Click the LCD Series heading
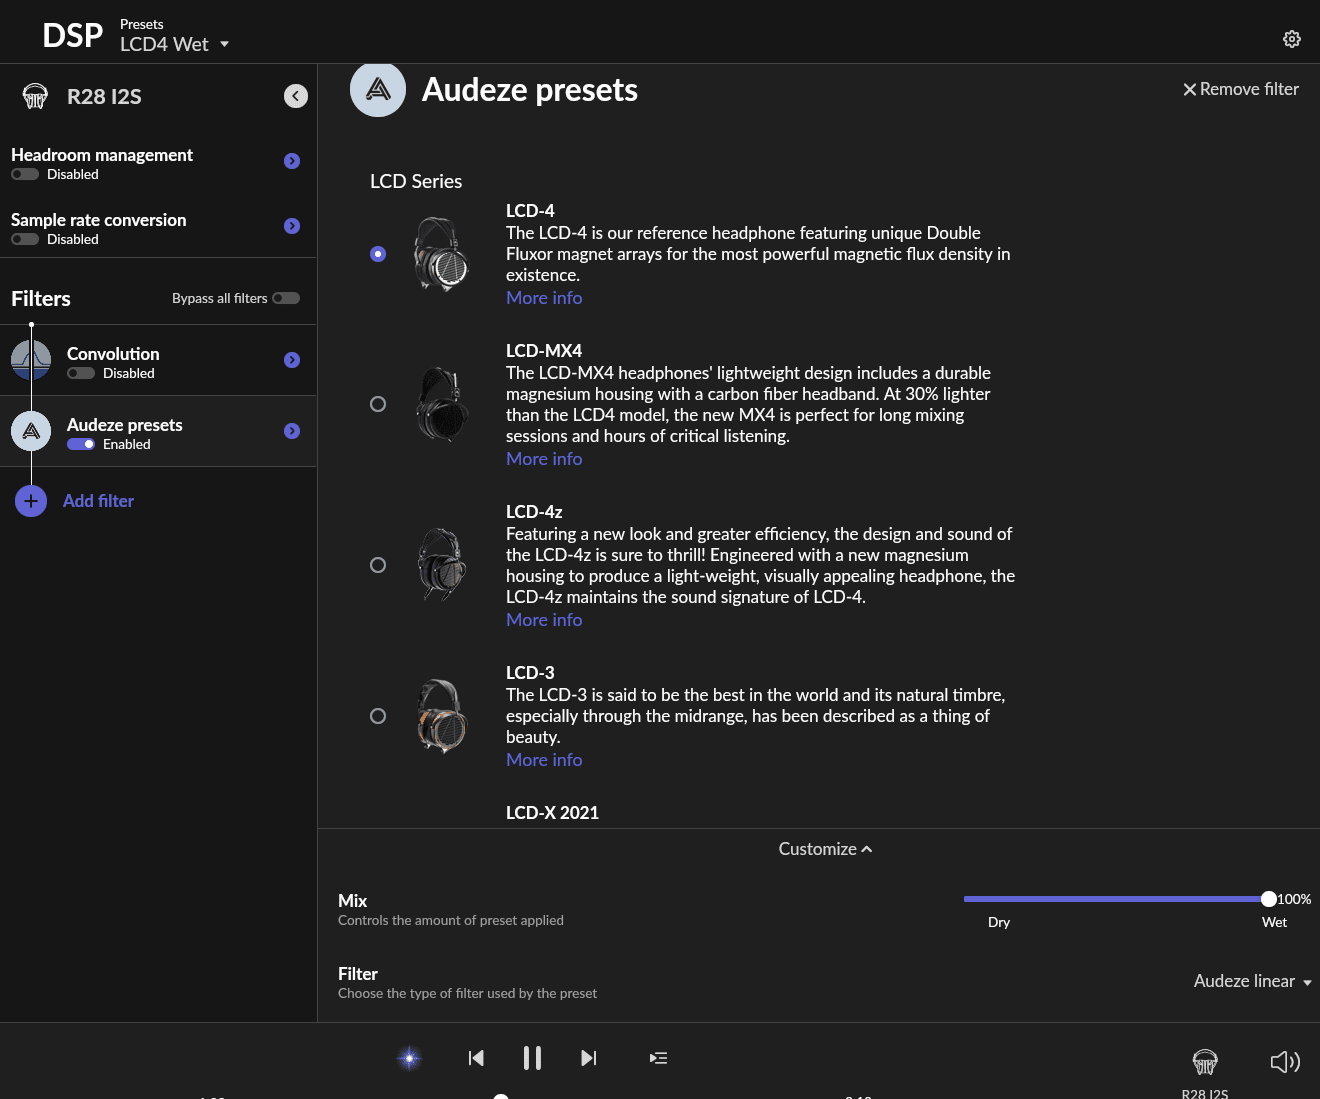Screen dimensions: 1320x1099 pos(416,181)
